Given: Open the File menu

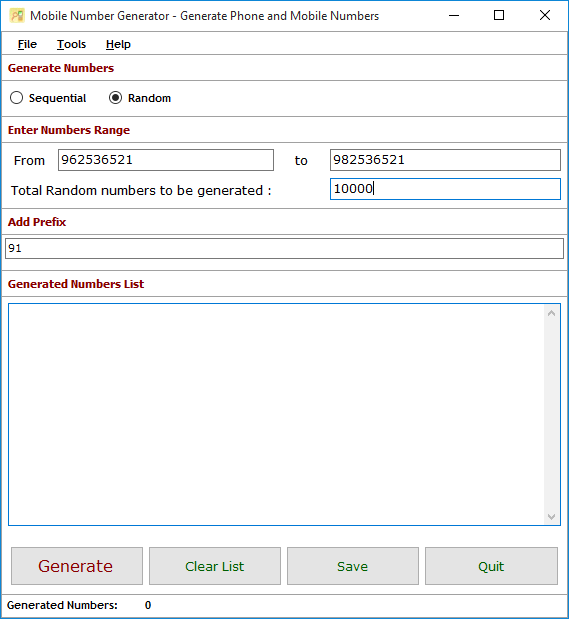Looking at the screenshot, I should point(27,44).
